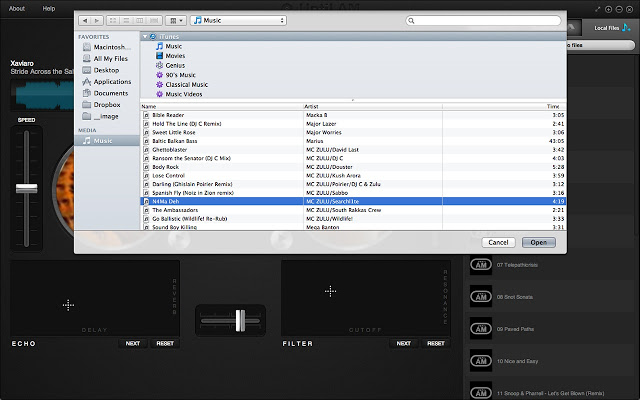
Task: Click the Speed slider handle
Action: (x=27, y=188)
